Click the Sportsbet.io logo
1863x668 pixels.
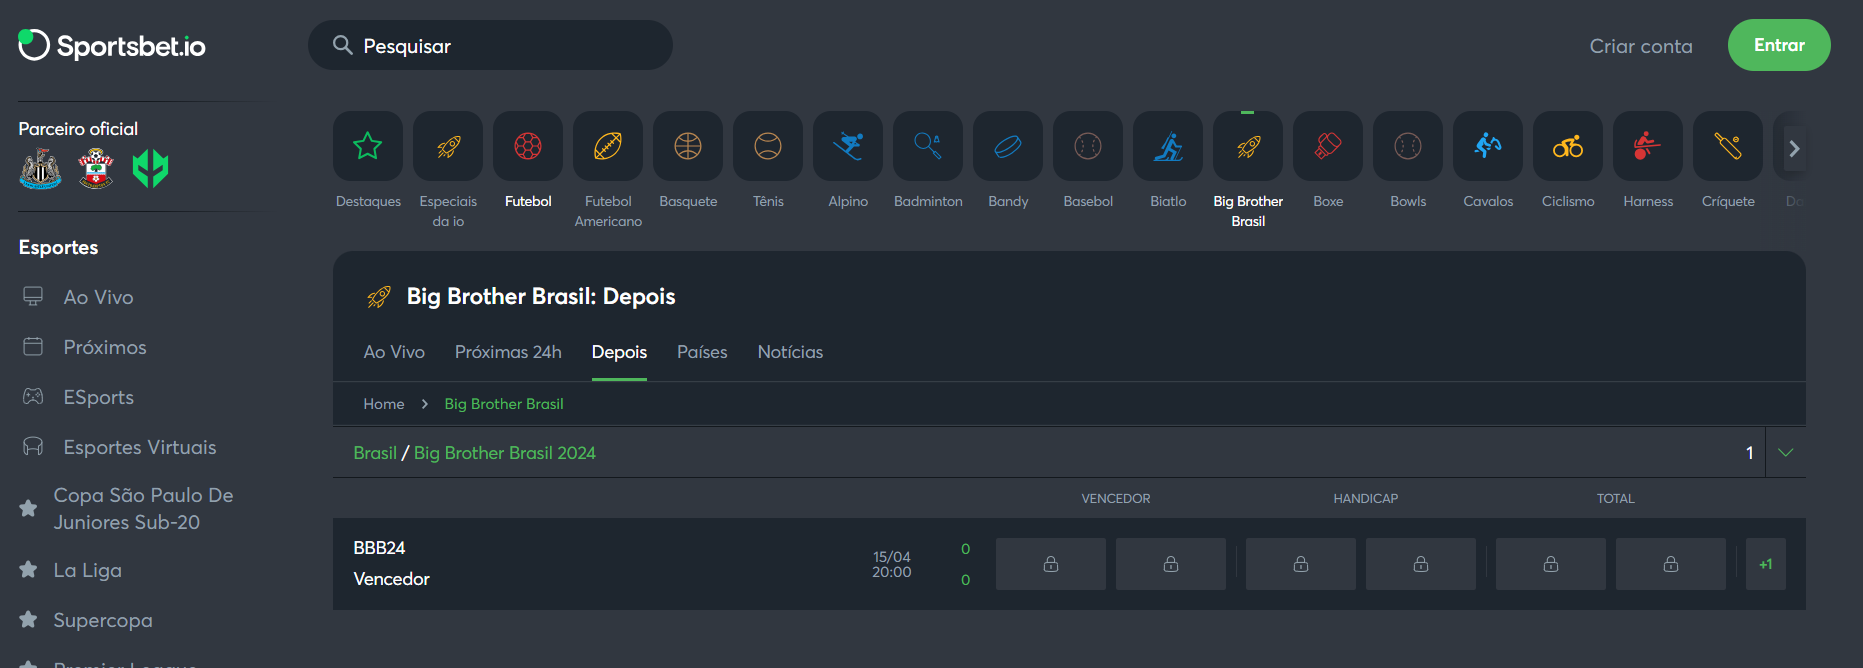[112, 45]
